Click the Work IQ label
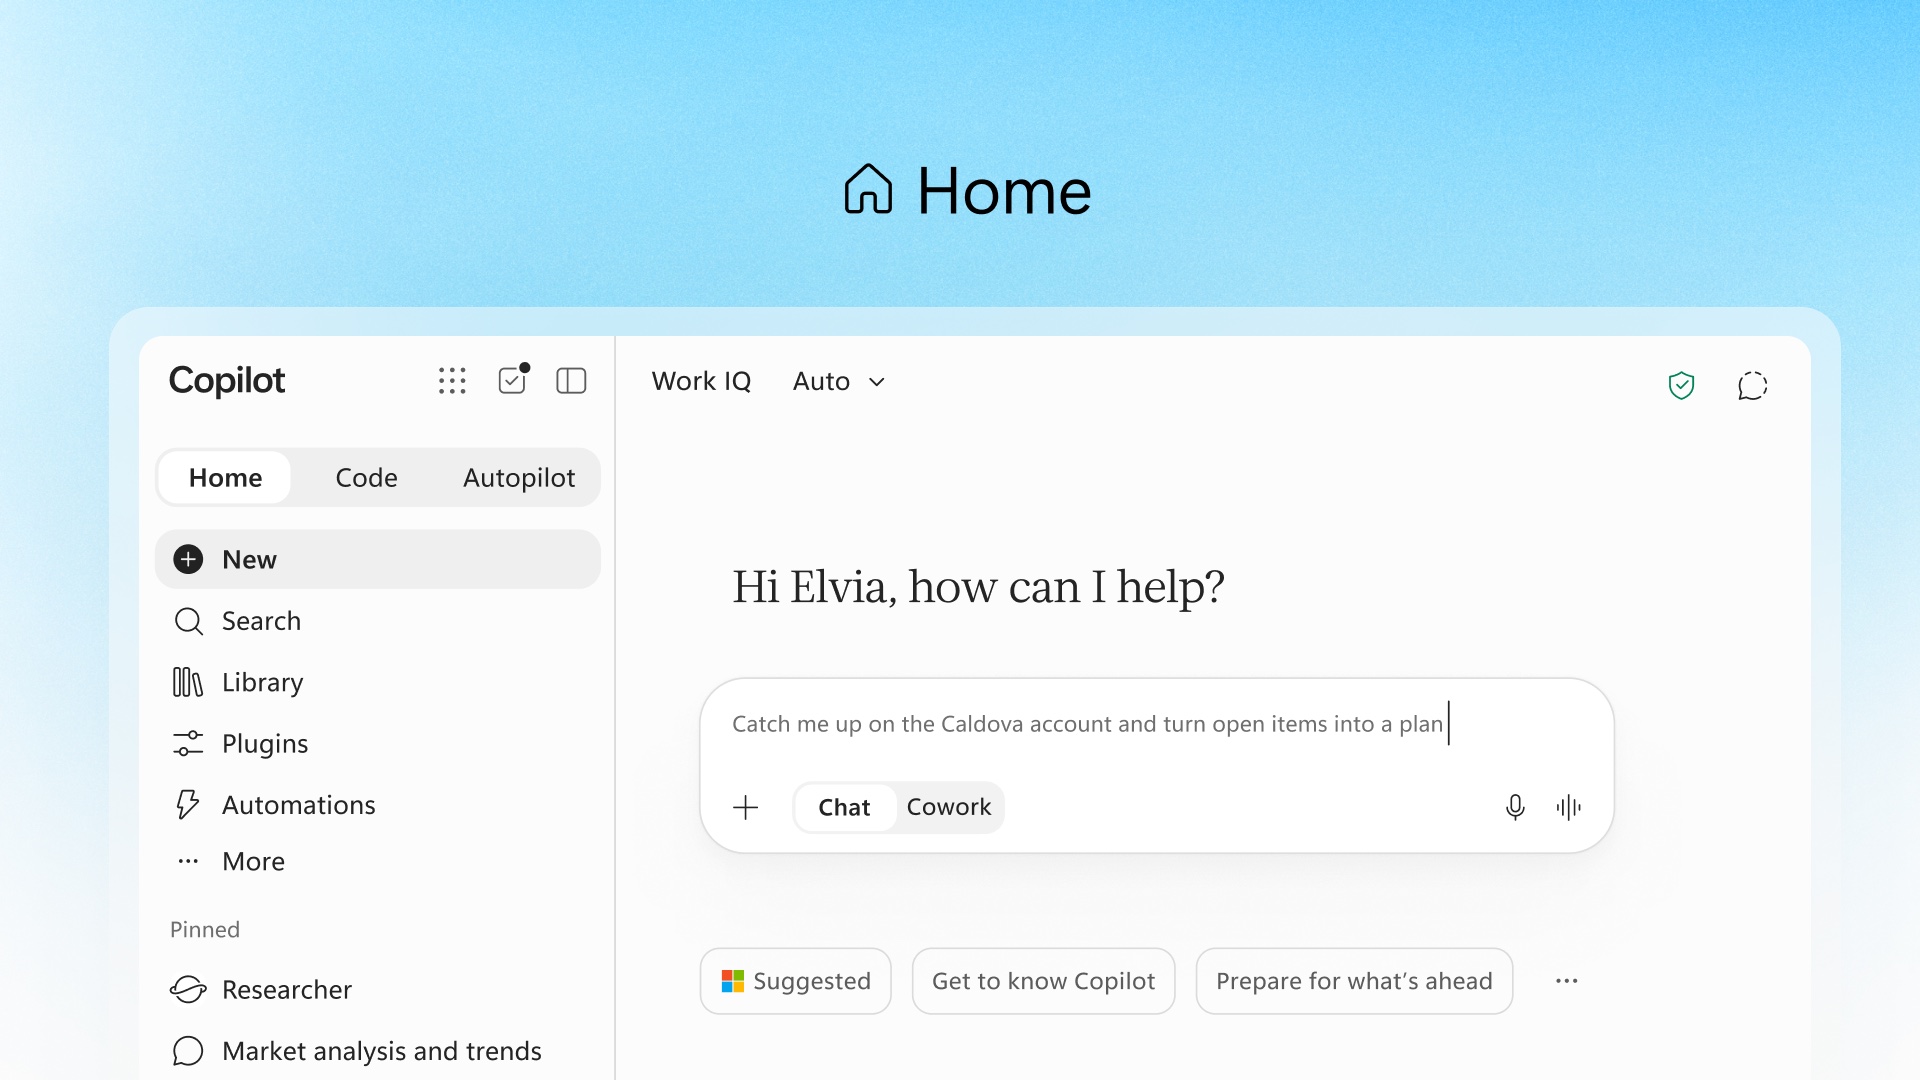Image resolution: width=1920 pixels, height=1080 pixels. [701, 381]
